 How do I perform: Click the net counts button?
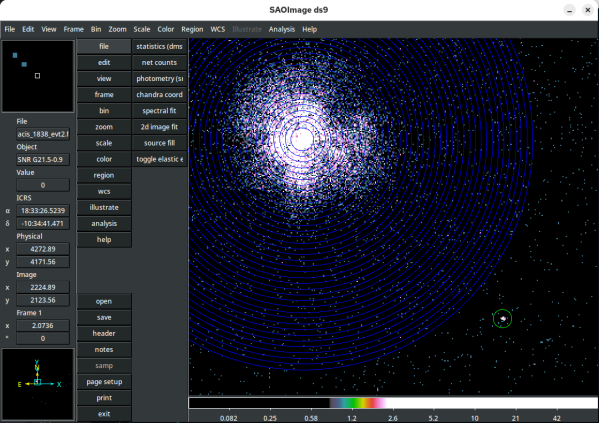159,62
